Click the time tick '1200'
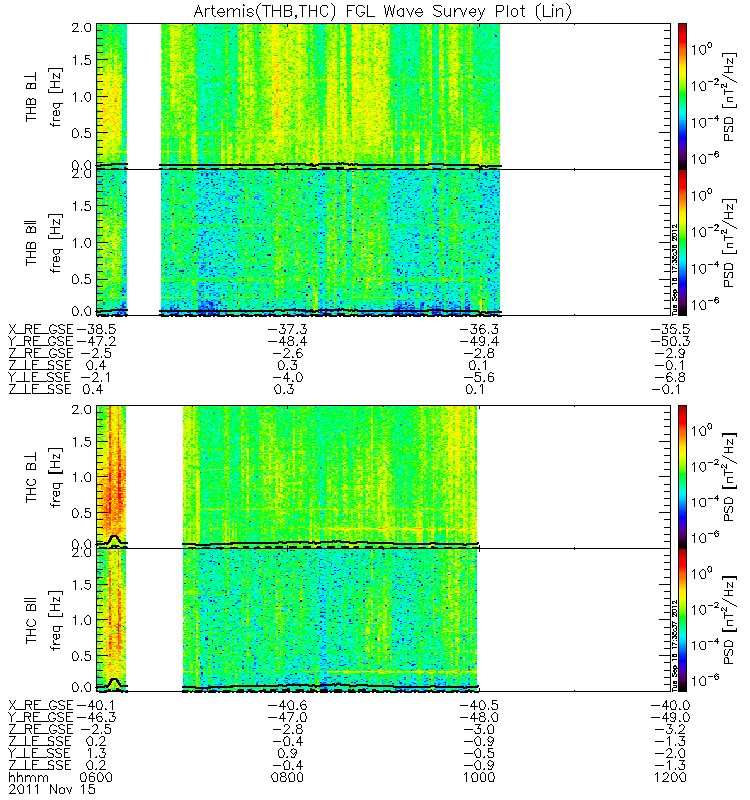This screenshot has width=750, height=800. (670, 778)
